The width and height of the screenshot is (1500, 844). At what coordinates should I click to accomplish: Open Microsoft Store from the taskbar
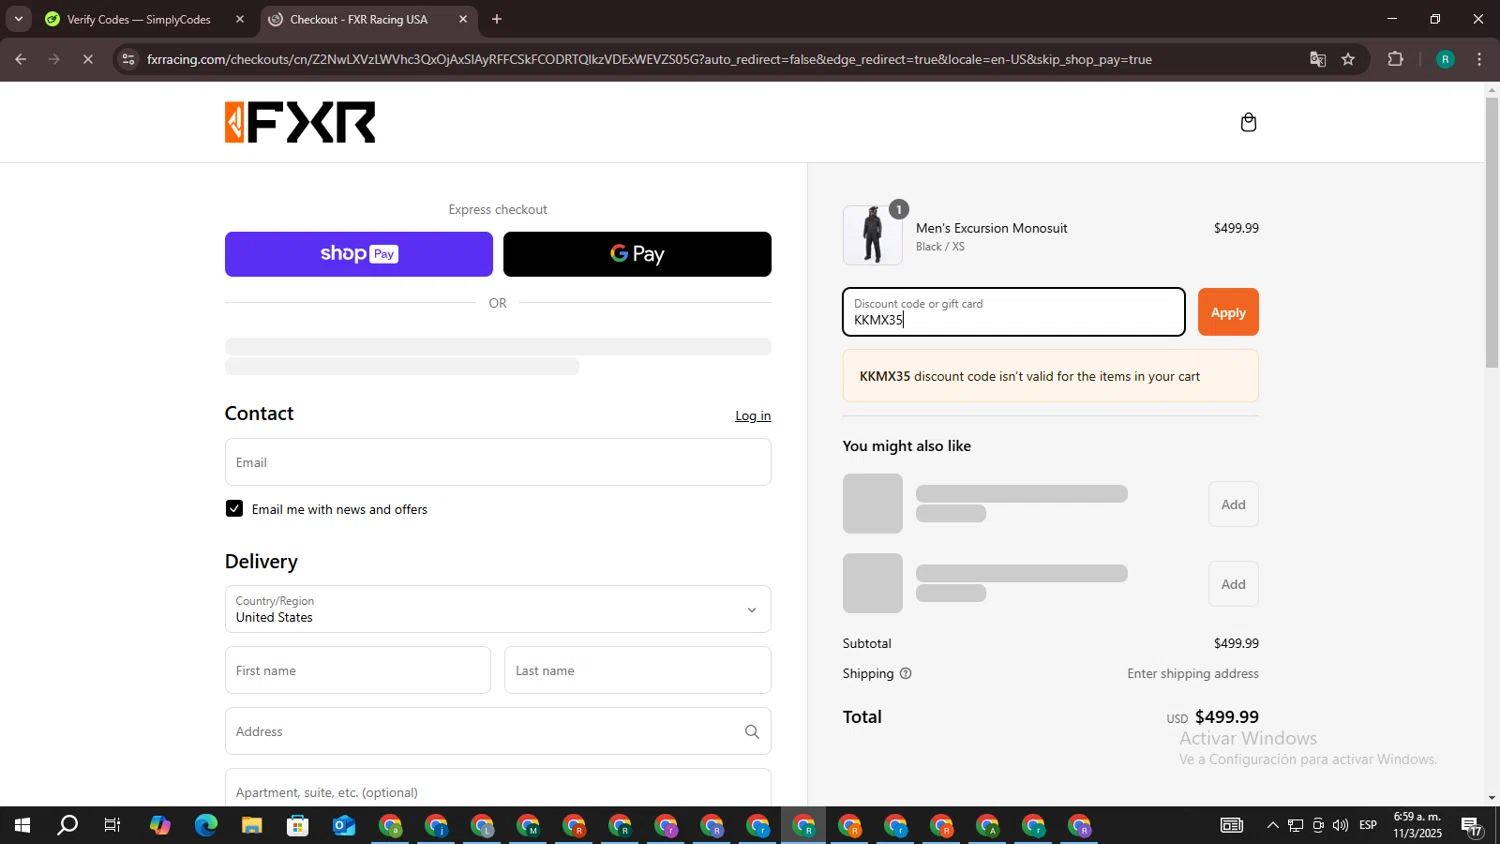coord(298,826)
